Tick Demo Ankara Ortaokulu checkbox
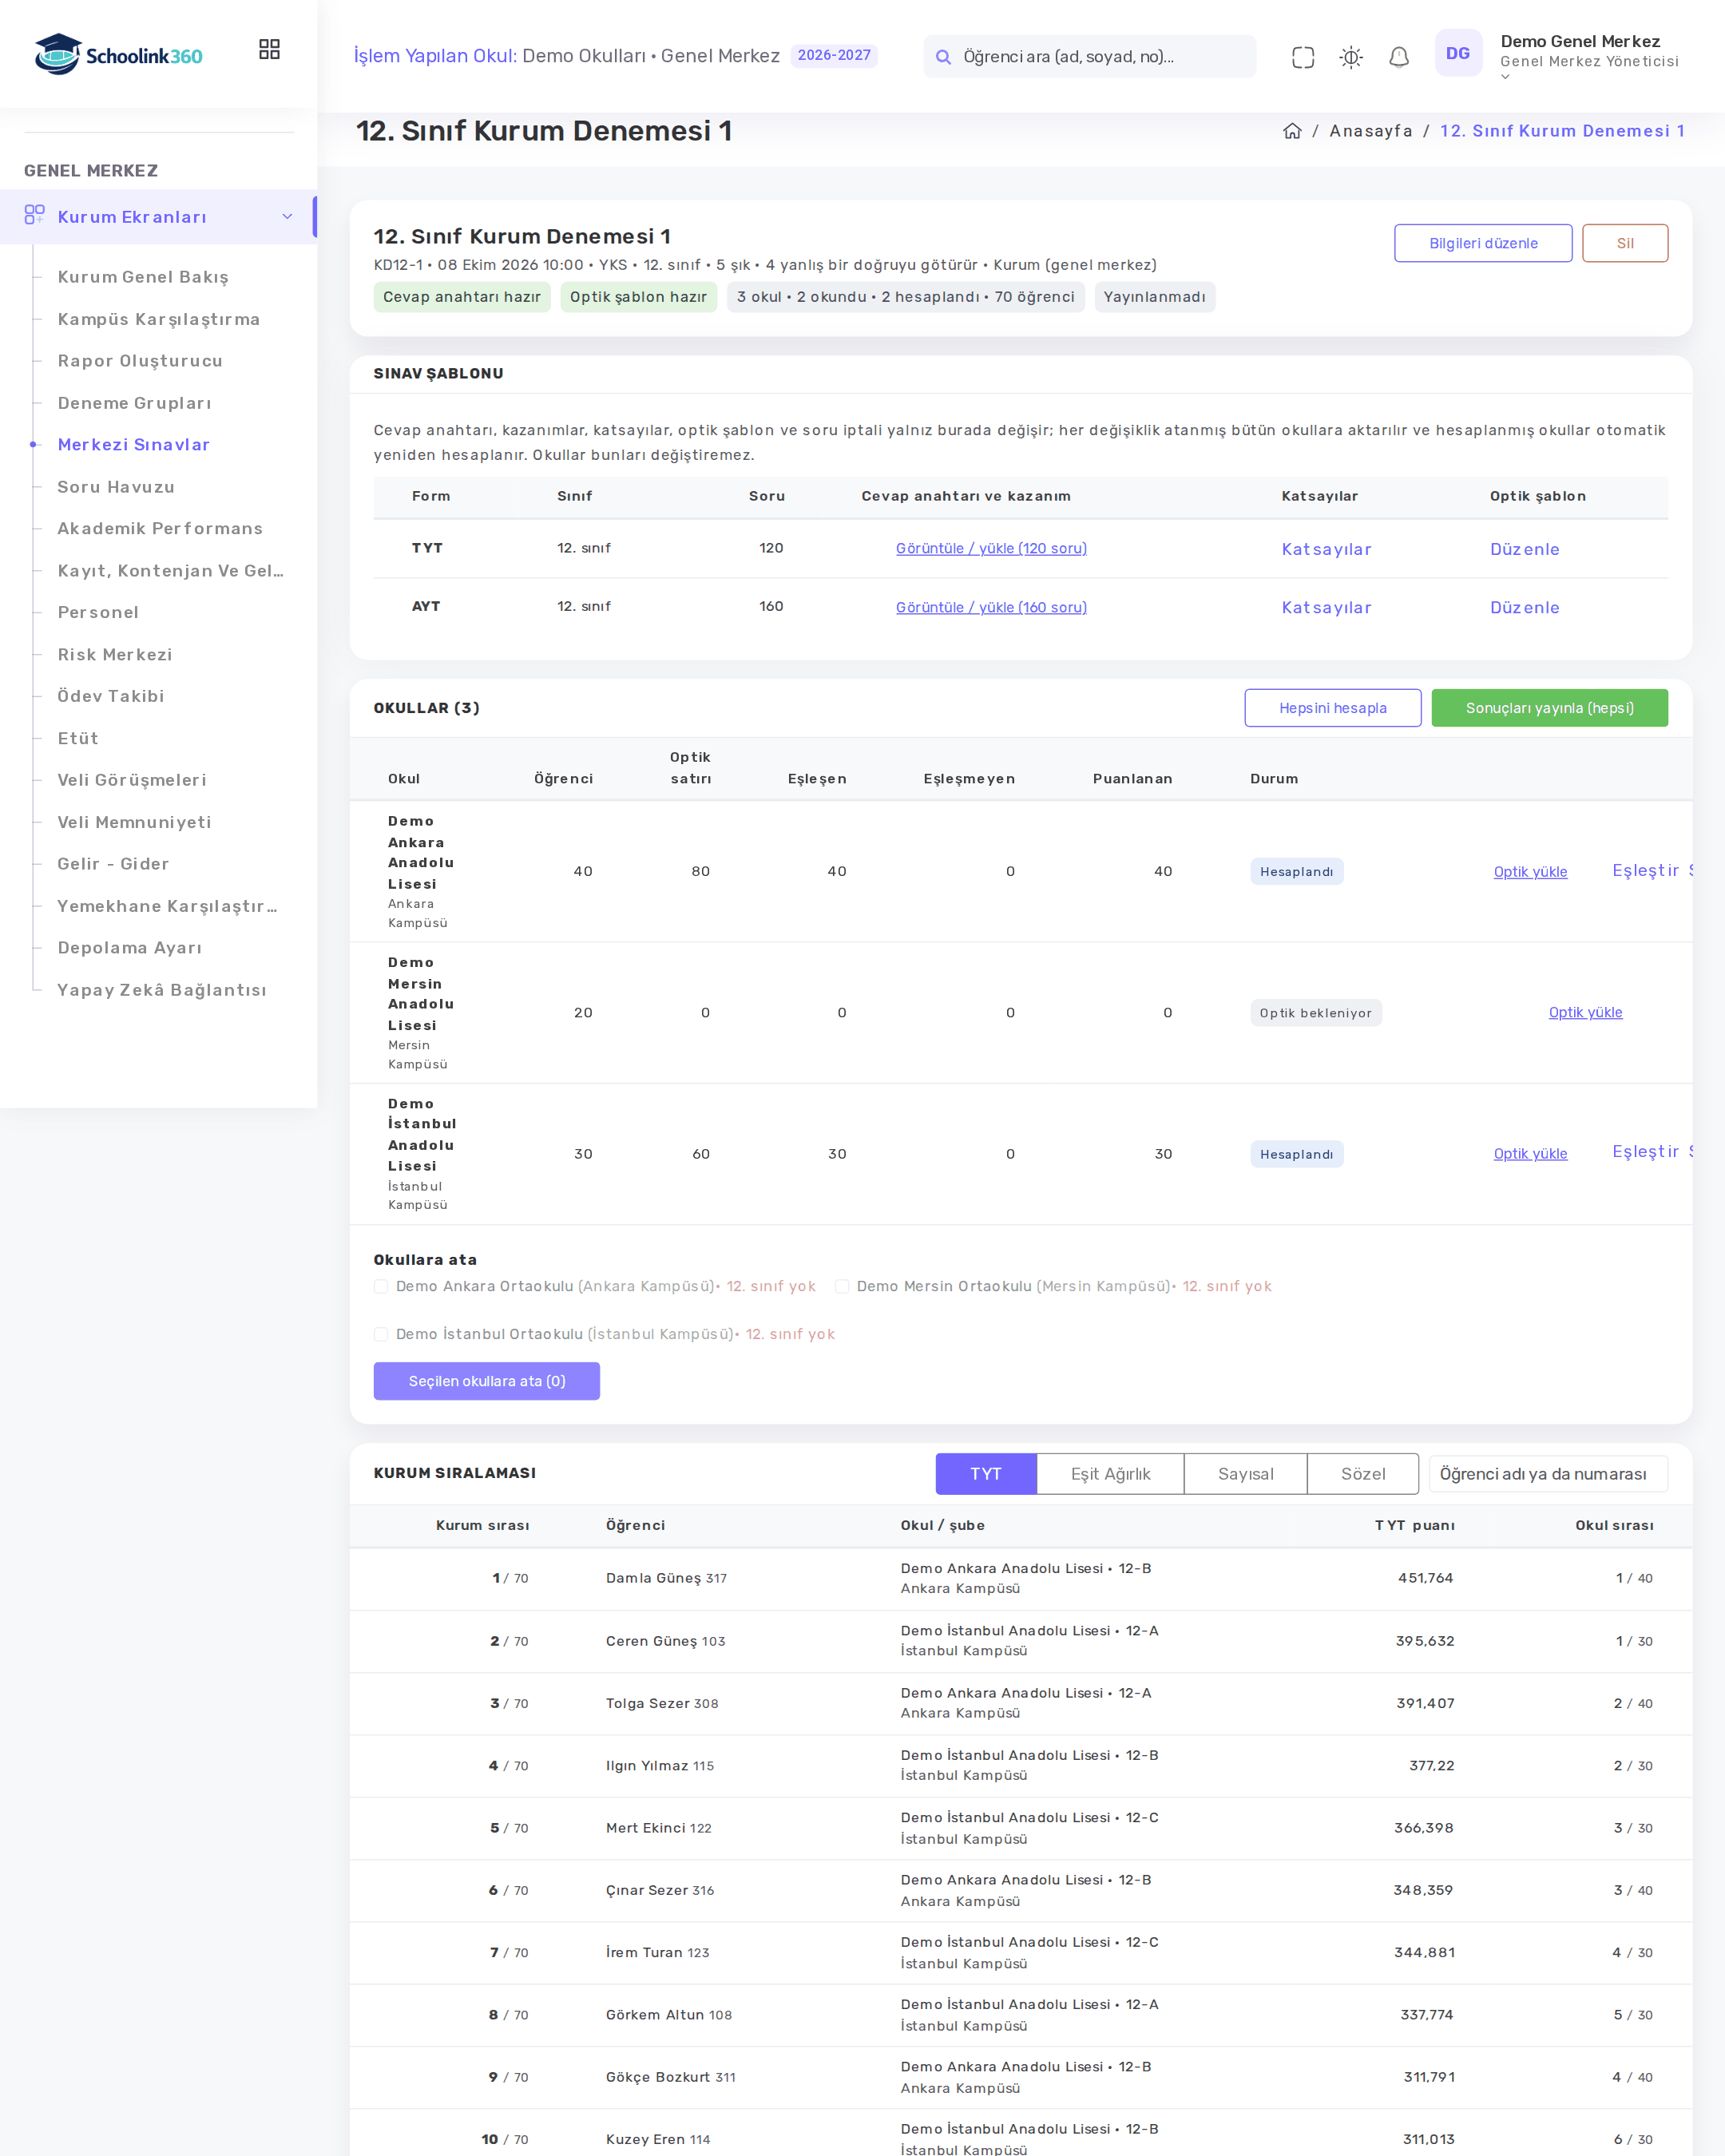This screenshot has height=2156, width=1725. click(381, 1286)
